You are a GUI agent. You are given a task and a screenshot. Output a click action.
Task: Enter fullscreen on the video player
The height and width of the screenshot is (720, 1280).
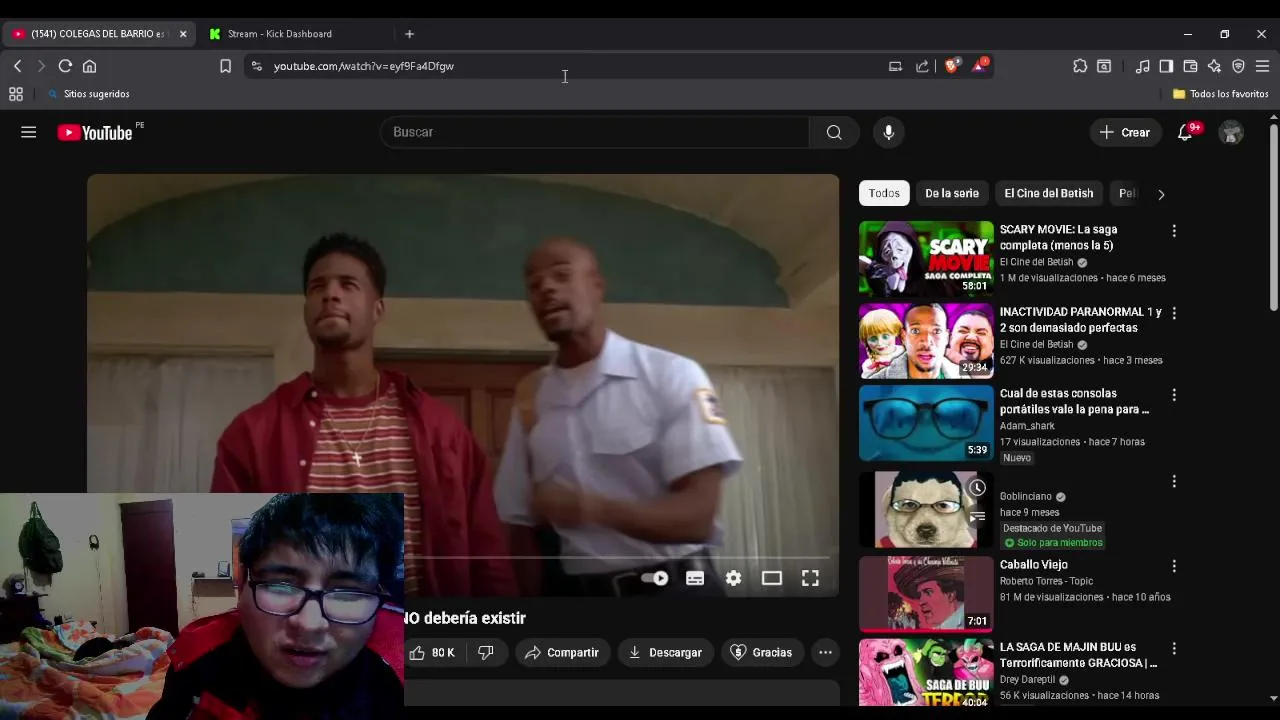810,578
